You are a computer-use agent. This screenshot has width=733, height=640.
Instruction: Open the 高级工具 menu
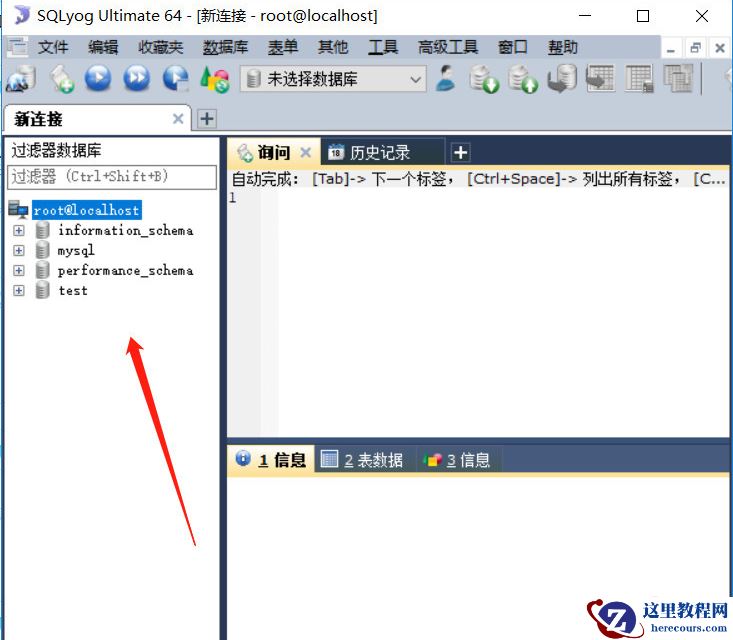coord(448,47)
